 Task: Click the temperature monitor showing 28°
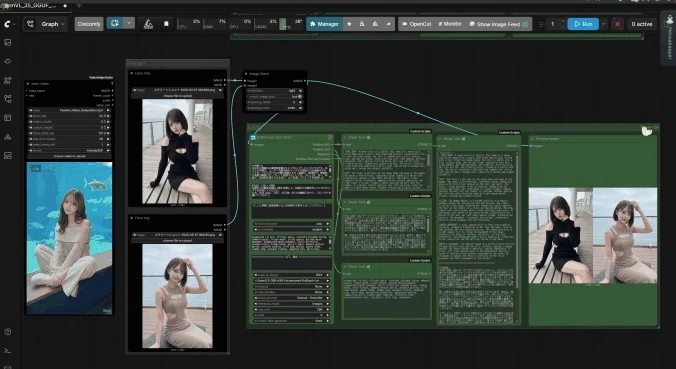coord(291,24)
